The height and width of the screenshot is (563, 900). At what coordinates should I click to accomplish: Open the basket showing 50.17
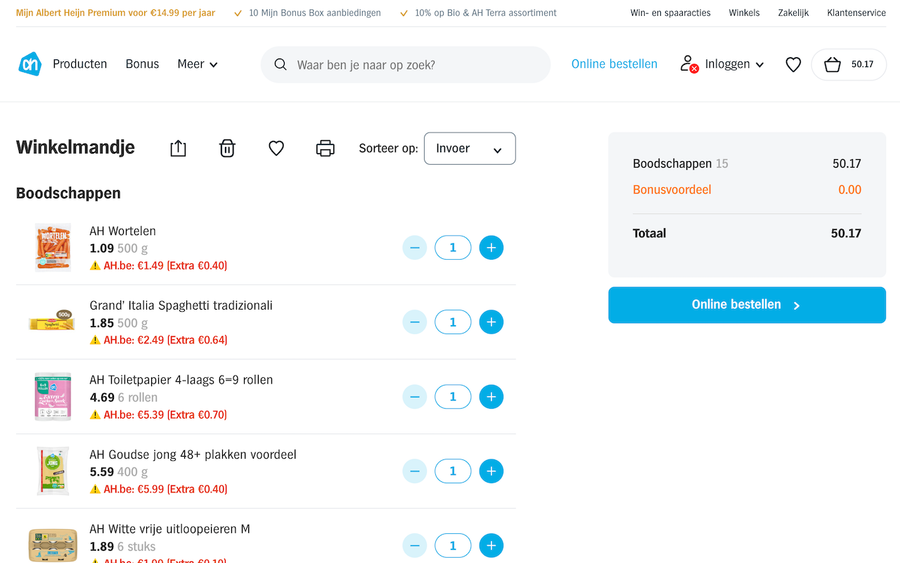tap(848, 65)
